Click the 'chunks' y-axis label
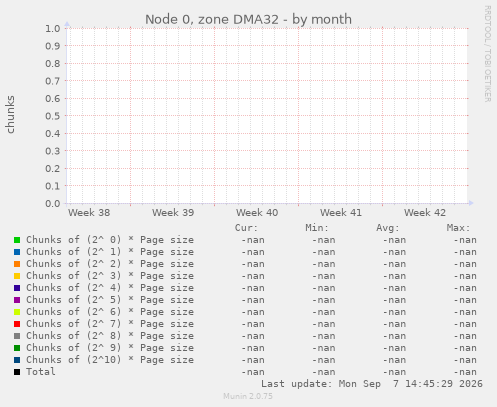 click(x=10, y=114)
